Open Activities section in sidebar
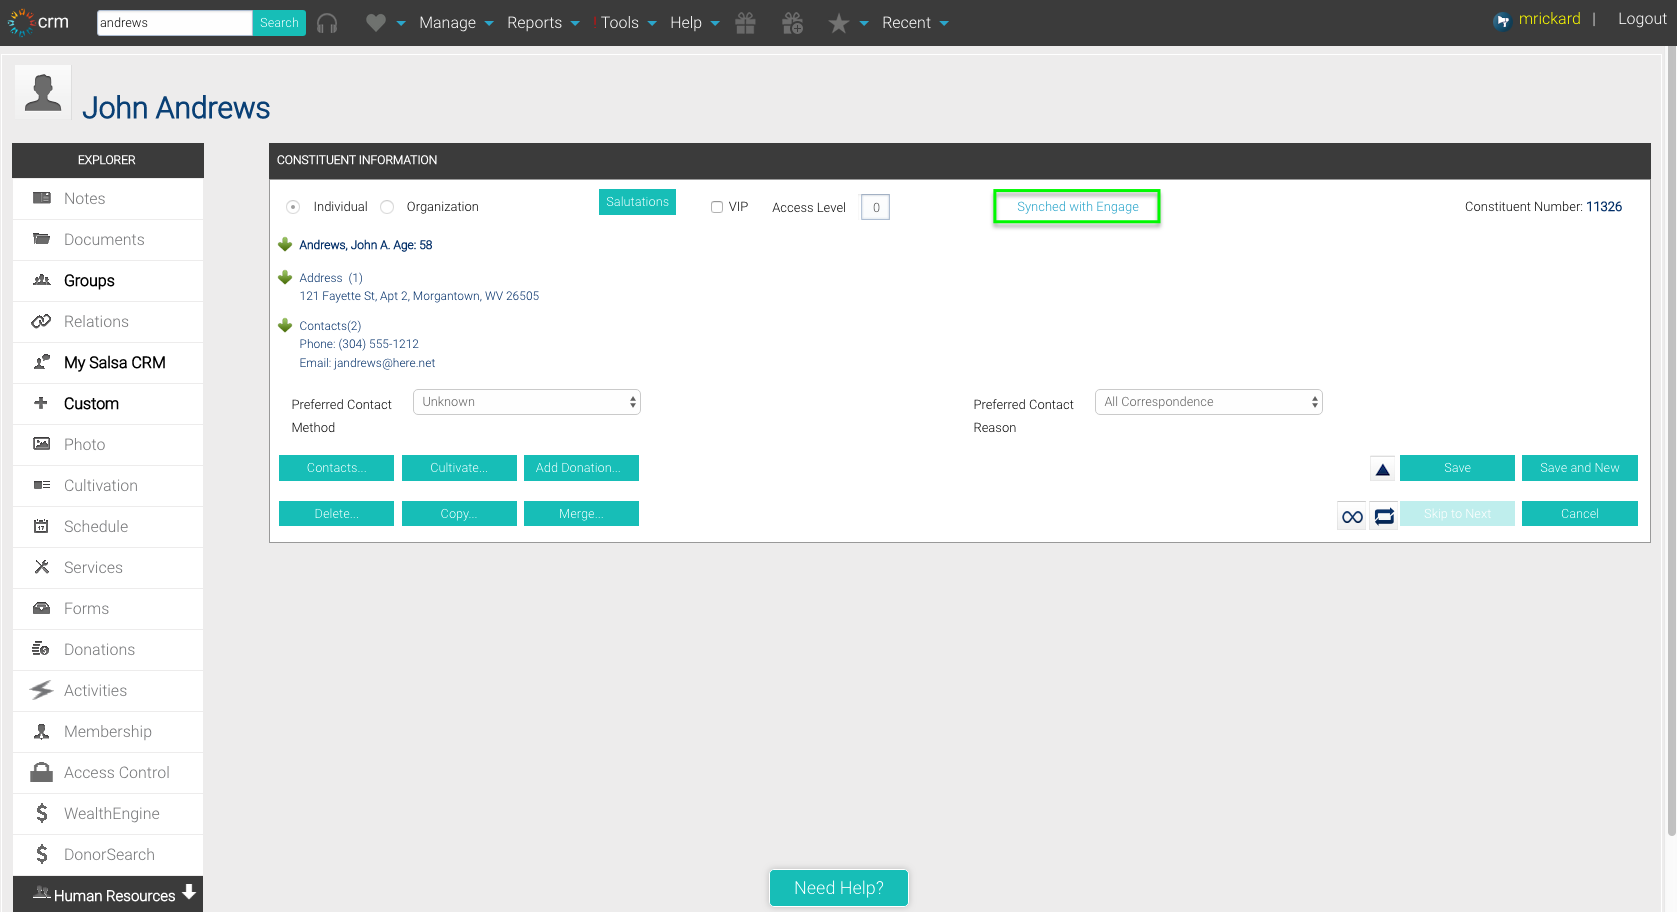1677x912 pixels. (x=108, y=691)
